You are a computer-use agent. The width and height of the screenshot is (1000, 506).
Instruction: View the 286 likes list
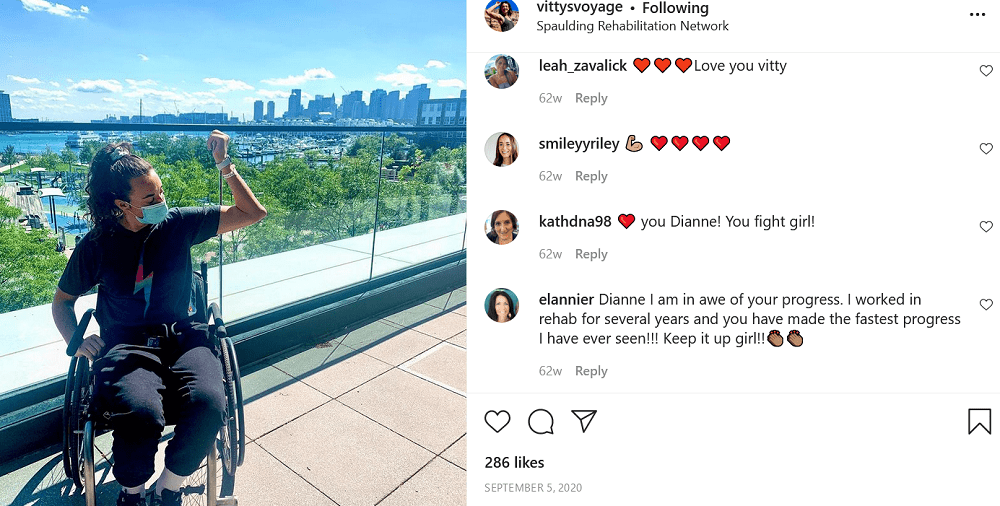tap(514, 462)
